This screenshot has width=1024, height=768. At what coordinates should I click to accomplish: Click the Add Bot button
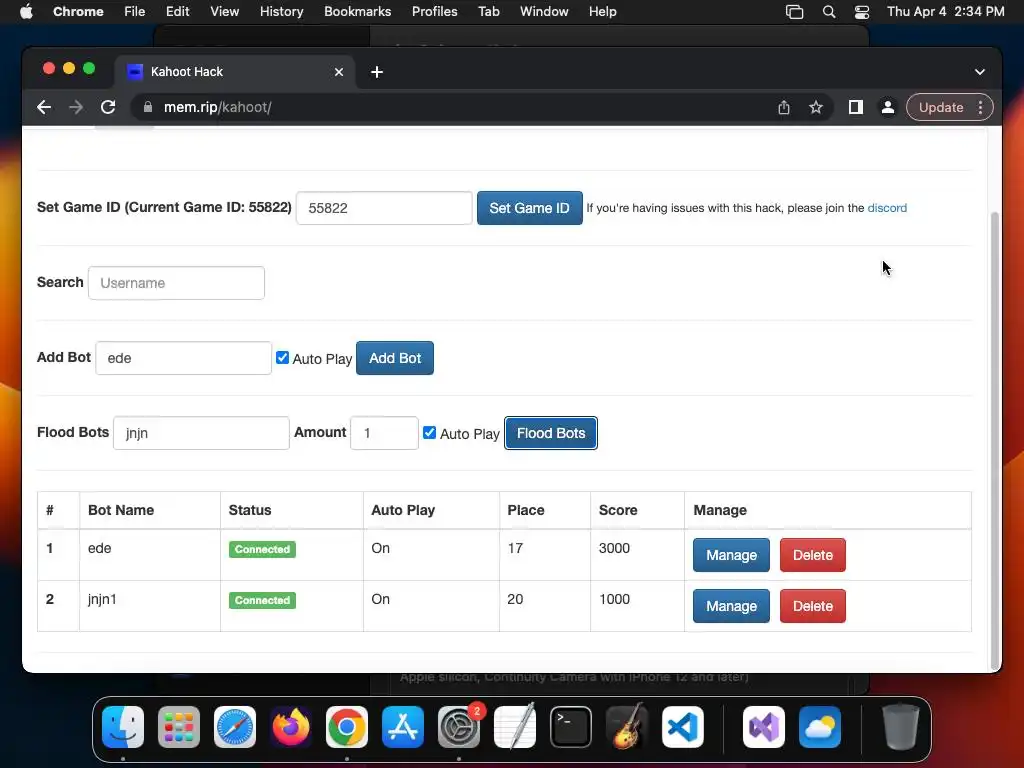(394, 358)
